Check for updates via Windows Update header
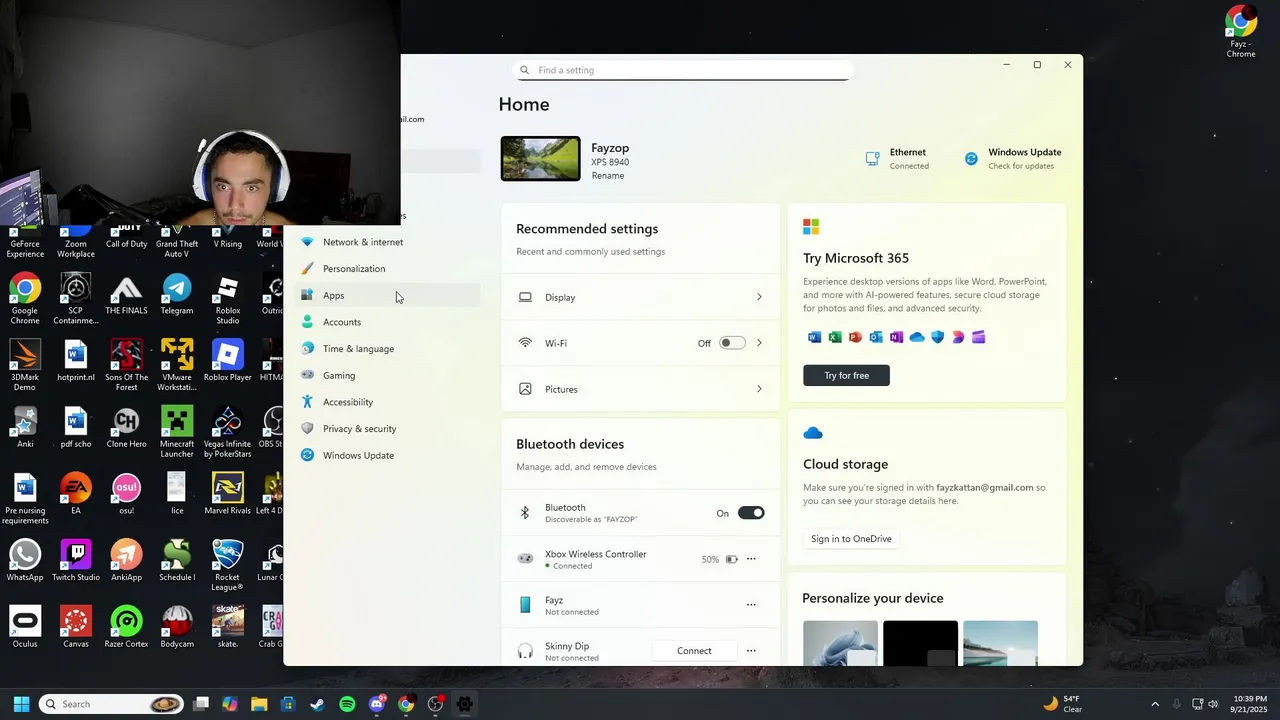1280x720 pixels. tap(1012, 158)
